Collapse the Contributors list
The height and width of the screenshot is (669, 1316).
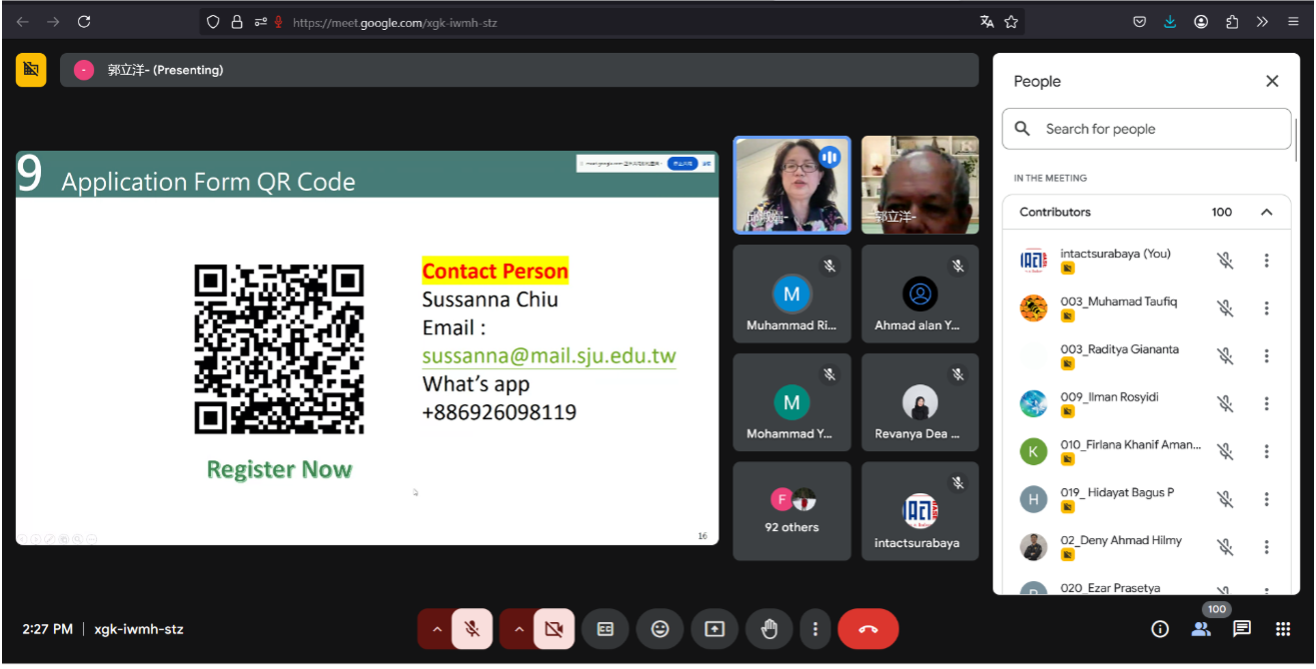pyautogui.click(x=1266, y=212)
